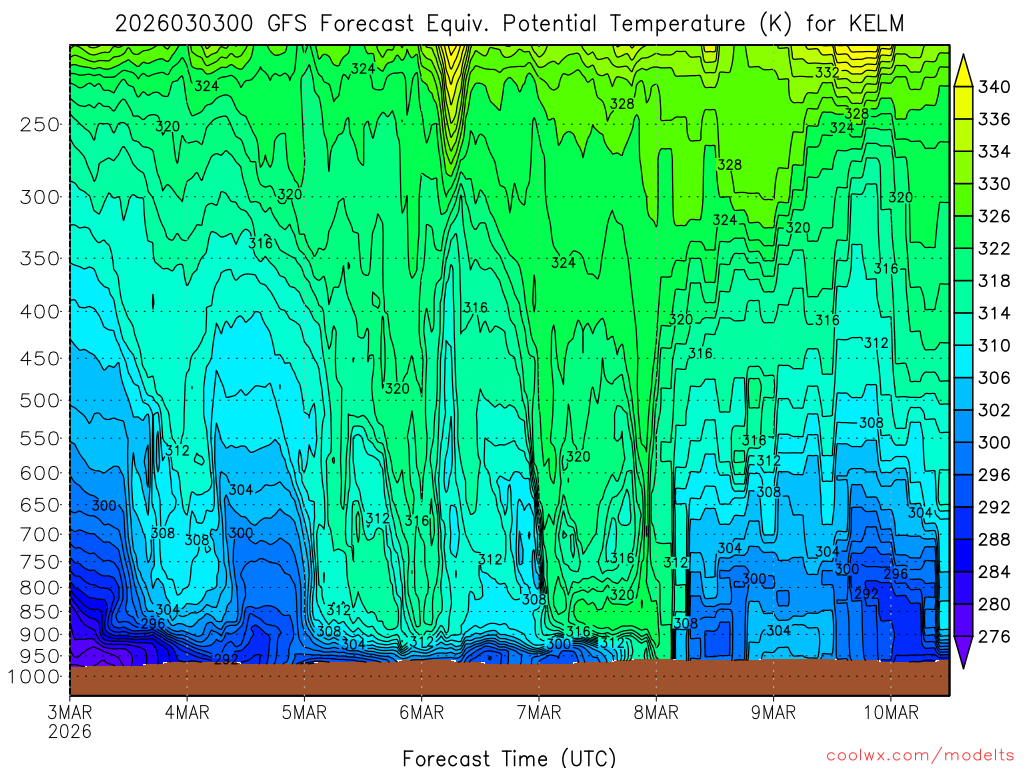Select the 10MAR time axis label
This screenshot has height=768, width=1024.
[891, 712]
